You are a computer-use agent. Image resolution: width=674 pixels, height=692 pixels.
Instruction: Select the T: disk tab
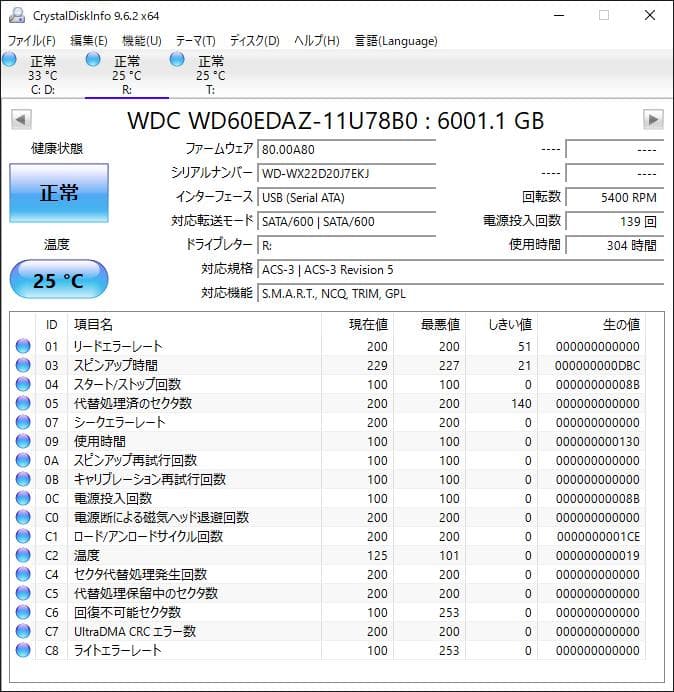[x=211, y=75]
